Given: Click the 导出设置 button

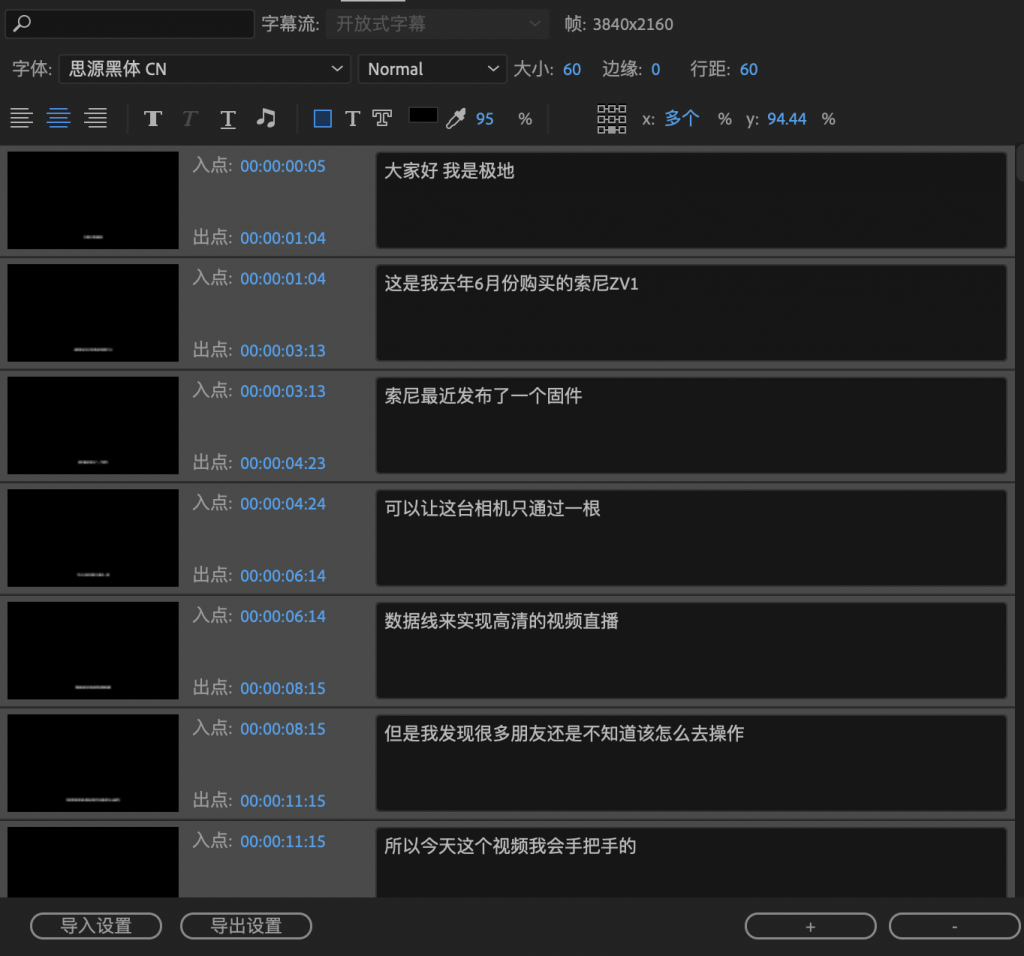Looking at the screenshot, I should pos(246,926).
